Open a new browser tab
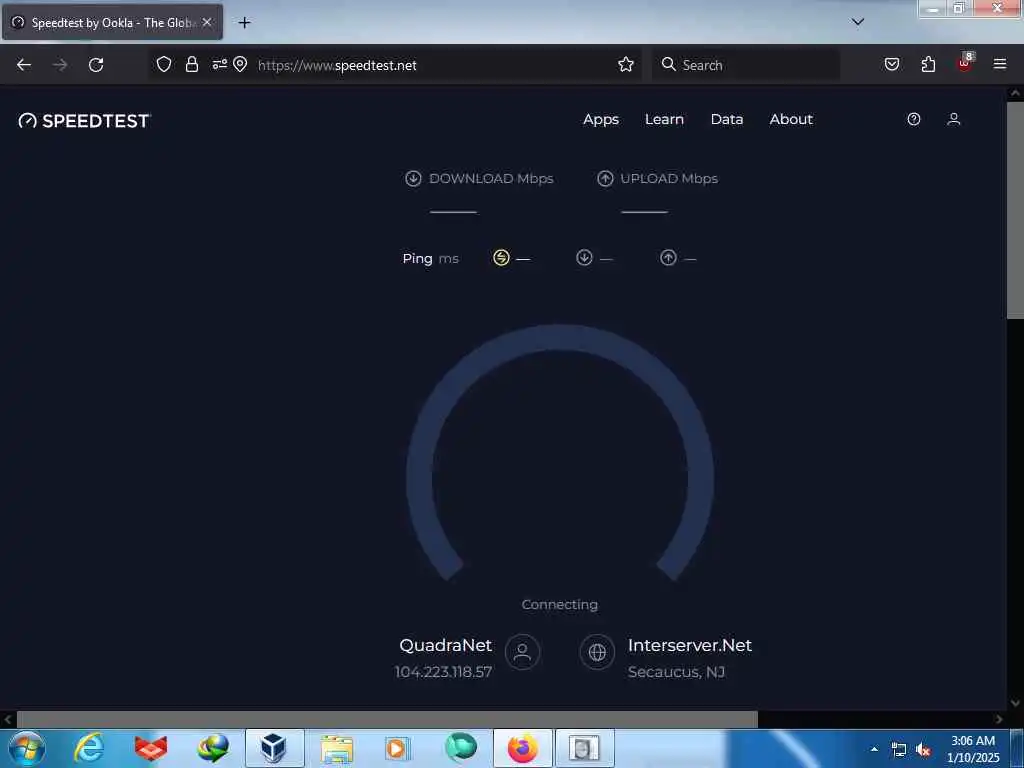 click(x=244, y=23)
